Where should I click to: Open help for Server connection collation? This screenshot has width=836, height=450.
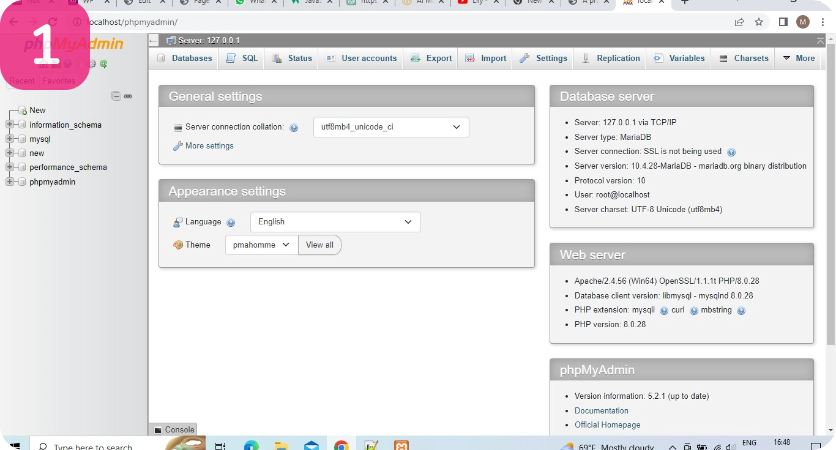[x=294, y=127]
